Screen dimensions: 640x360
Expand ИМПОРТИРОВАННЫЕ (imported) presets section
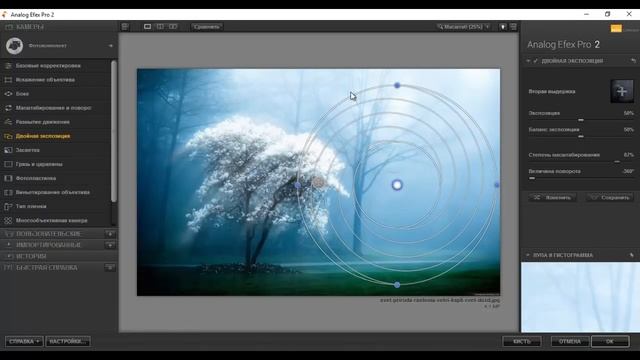[48, 245]
